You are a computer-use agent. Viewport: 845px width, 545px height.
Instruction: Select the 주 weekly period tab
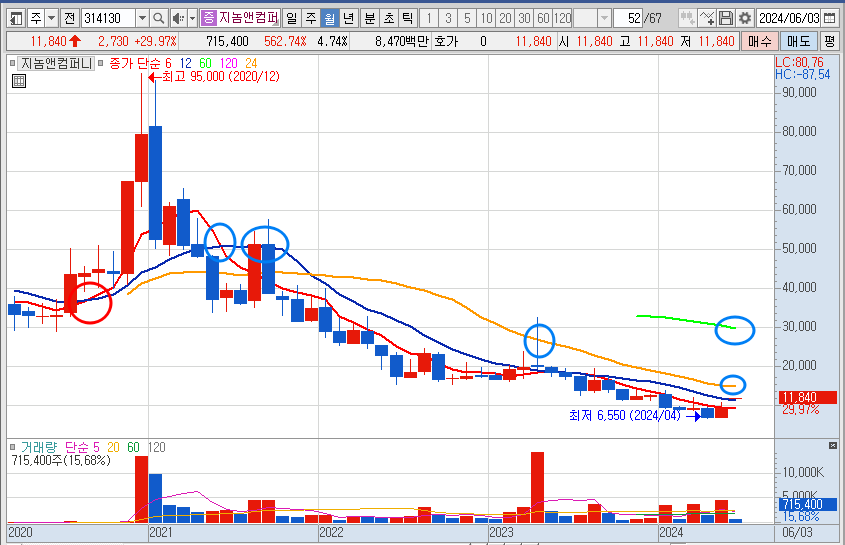click(x=311, y=18)
